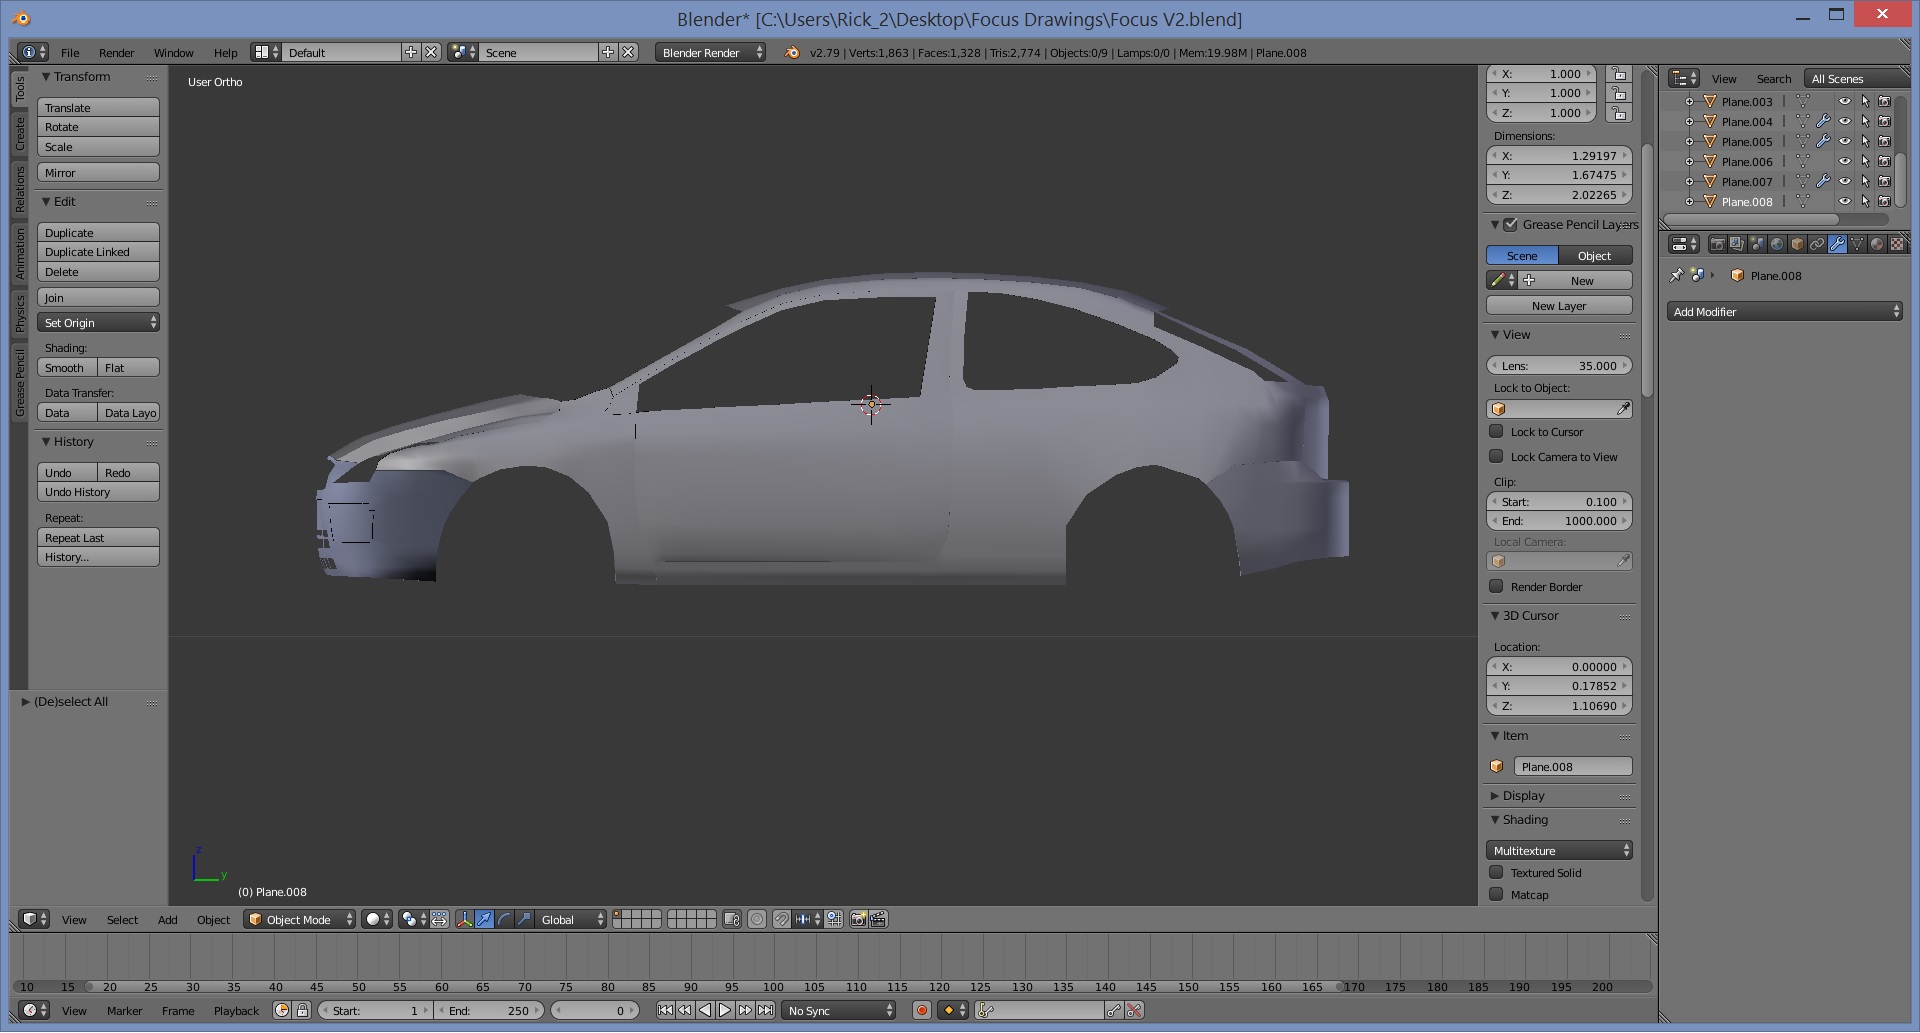Open the Material properties tab icon

[1877, 244]
